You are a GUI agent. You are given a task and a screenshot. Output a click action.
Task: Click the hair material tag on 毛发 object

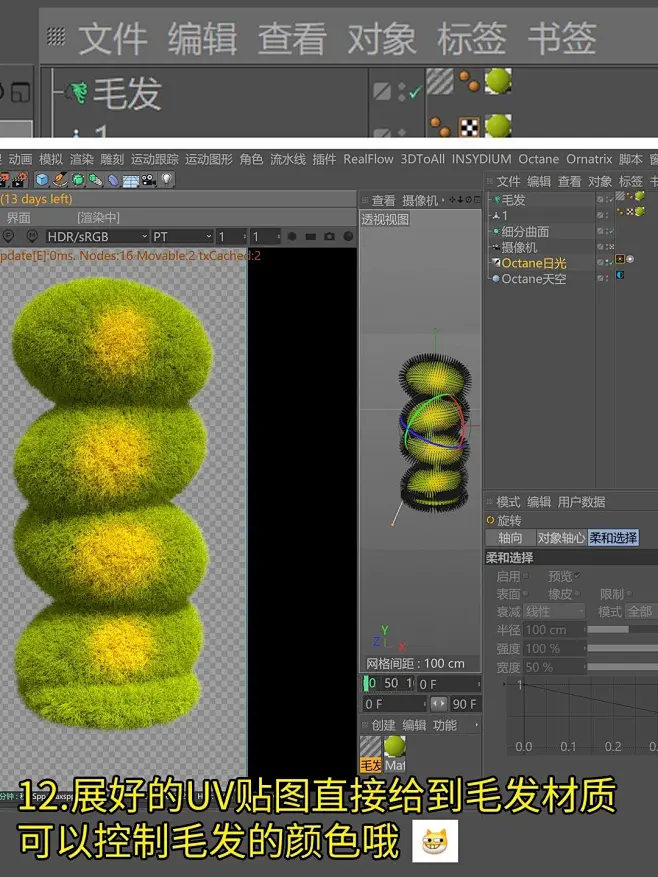point(620,197)
